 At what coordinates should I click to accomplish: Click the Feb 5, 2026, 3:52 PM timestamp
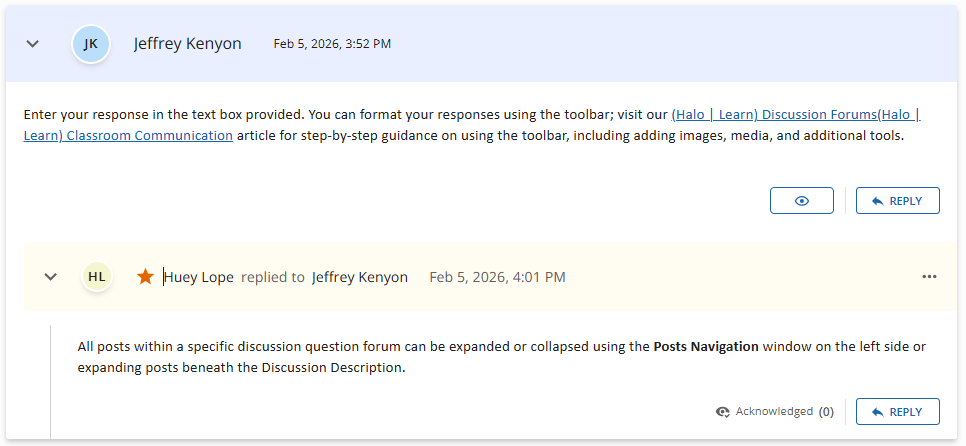tap(332, 44)
